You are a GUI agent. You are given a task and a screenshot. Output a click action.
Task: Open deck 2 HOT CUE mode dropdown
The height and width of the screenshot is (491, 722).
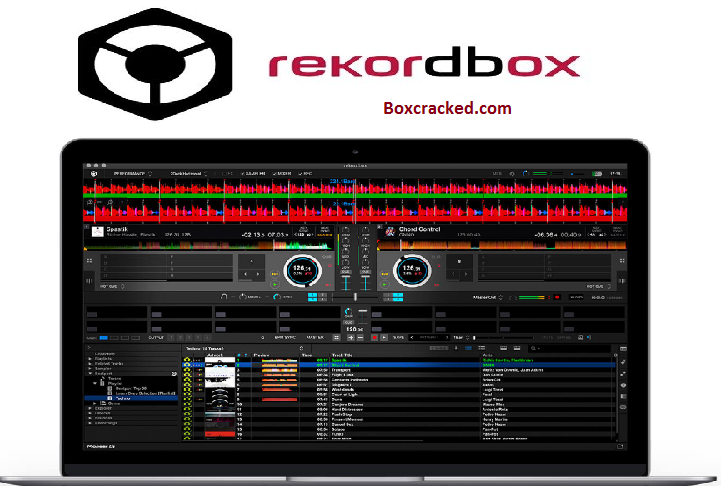click(599, 286)
